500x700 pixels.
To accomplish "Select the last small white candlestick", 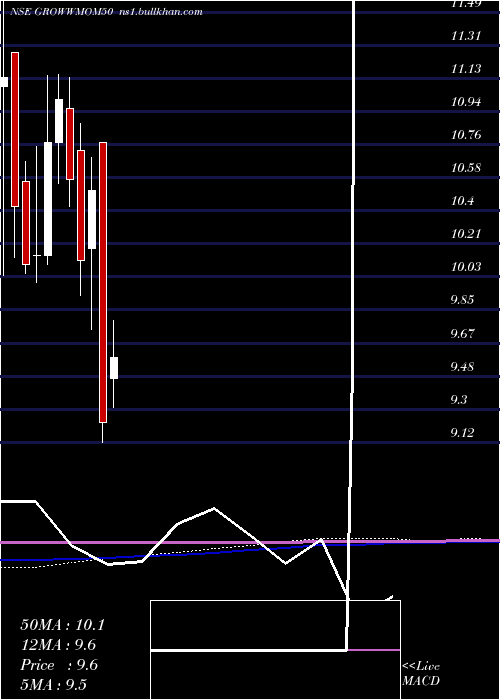I will coord(114,368).
